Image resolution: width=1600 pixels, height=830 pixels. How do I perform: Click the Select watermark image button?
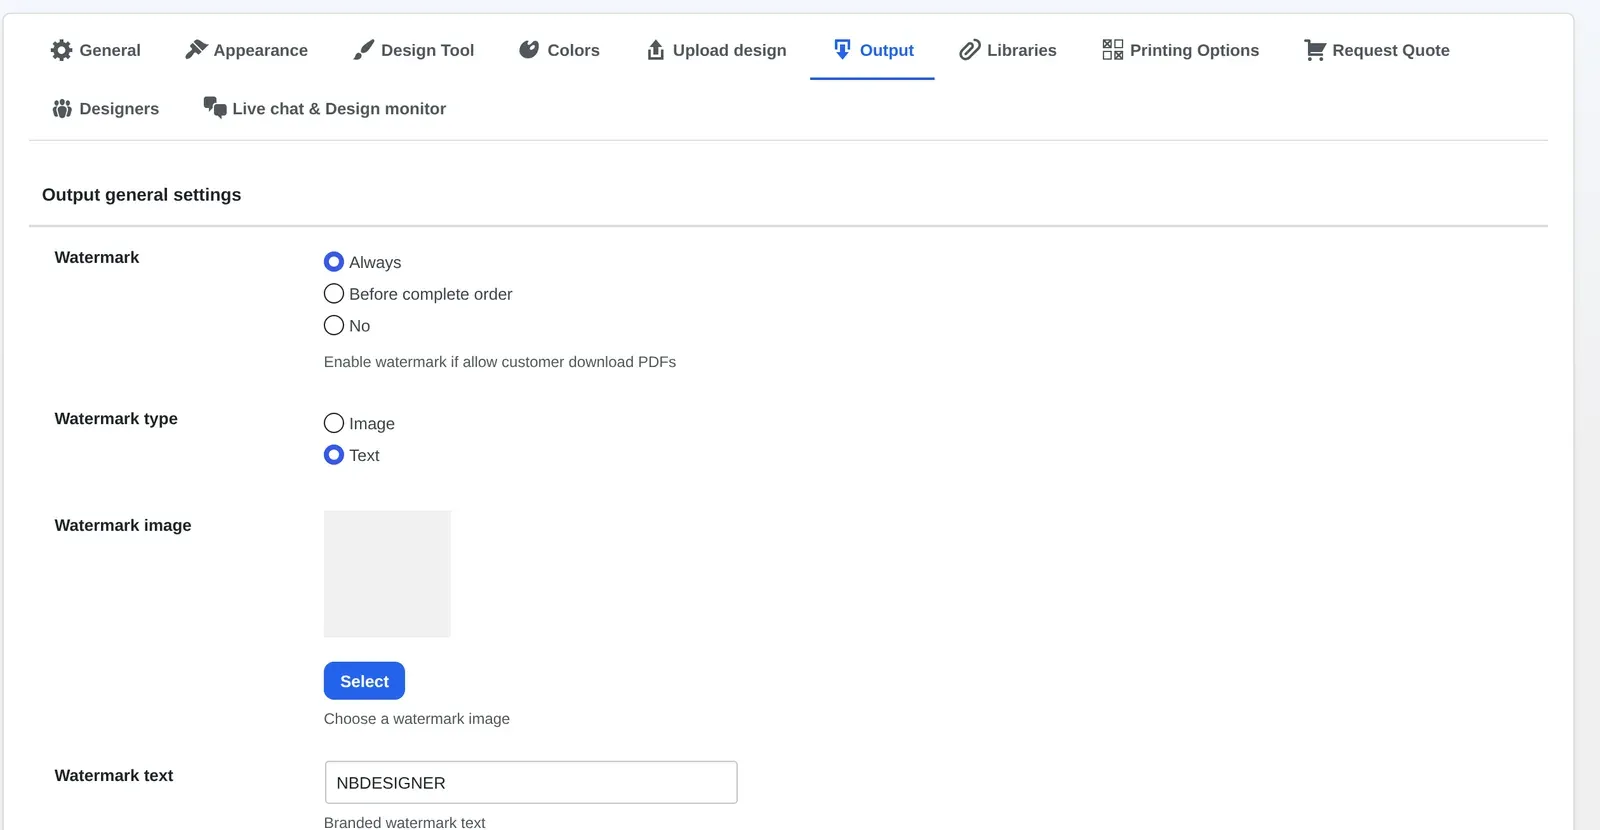pyautogui.click(x=364, y=681)
